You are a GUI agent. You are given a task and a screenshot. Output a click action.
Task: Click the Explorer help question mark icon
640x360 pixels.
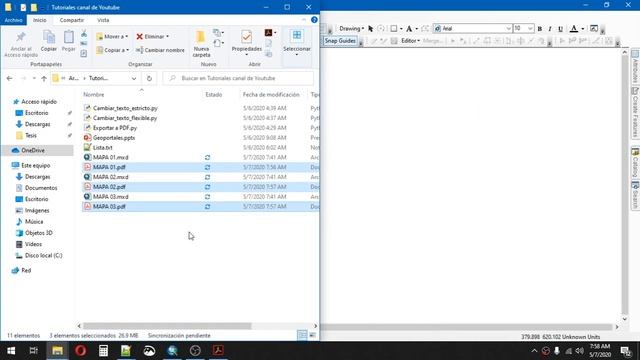[314, 20]
